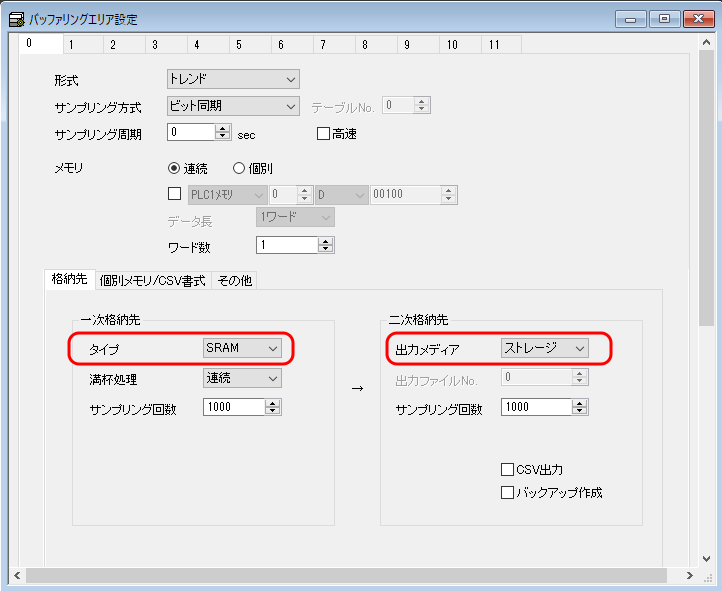Viewport: 722px width, 591px height.
Task: Click the vertical scrollbar down arrow
Action: click(706, 558)
